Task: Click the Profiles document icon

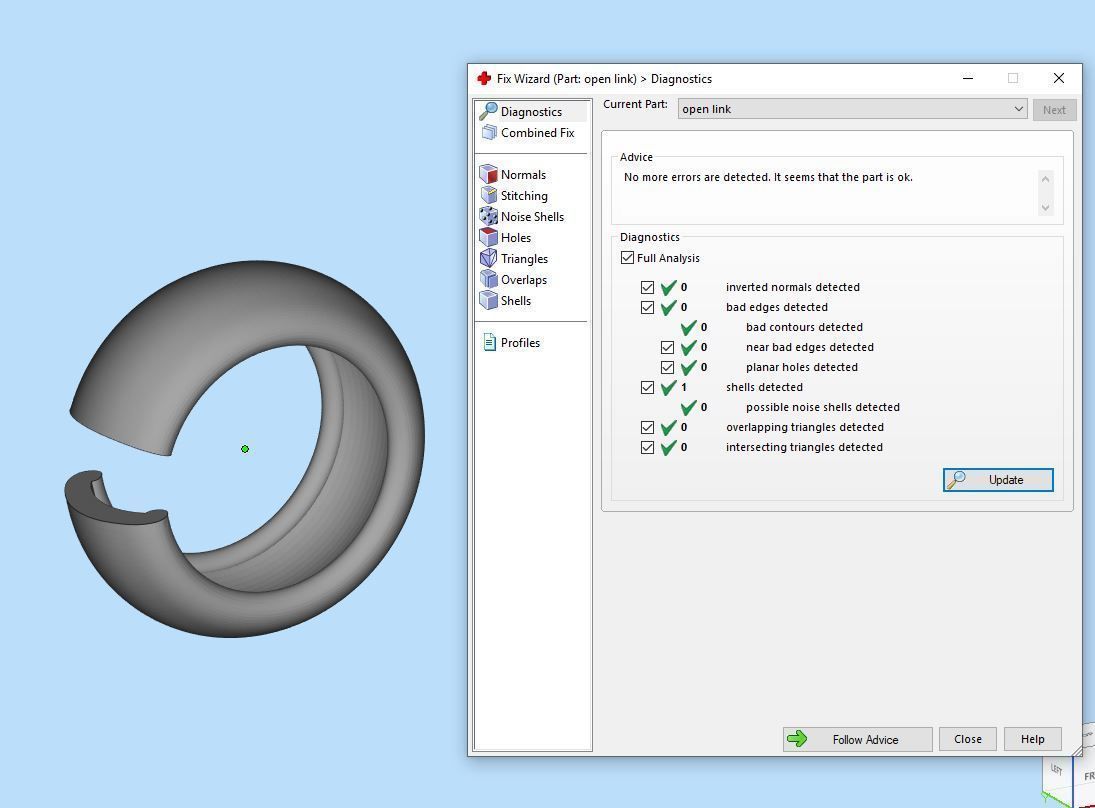Action: click(x=490, y=342)
